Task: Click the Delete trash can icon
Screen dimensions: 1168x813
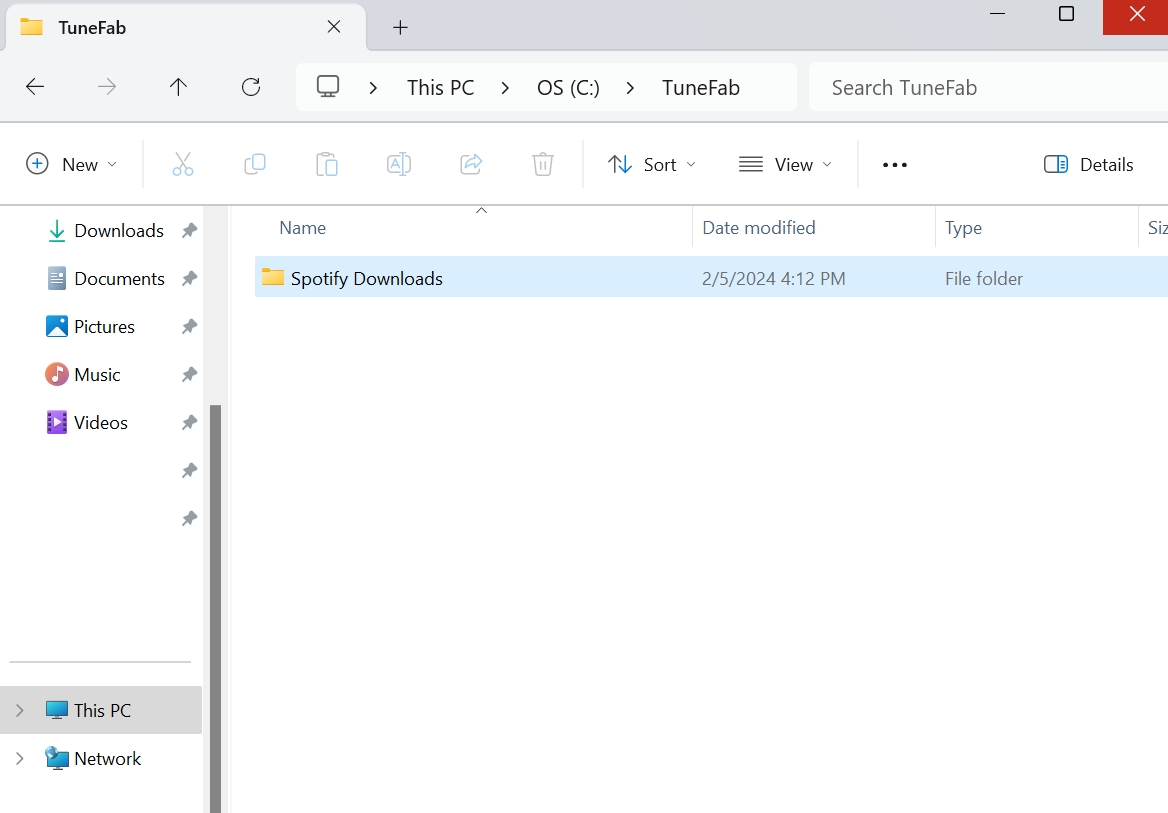Action: (543, 164)
